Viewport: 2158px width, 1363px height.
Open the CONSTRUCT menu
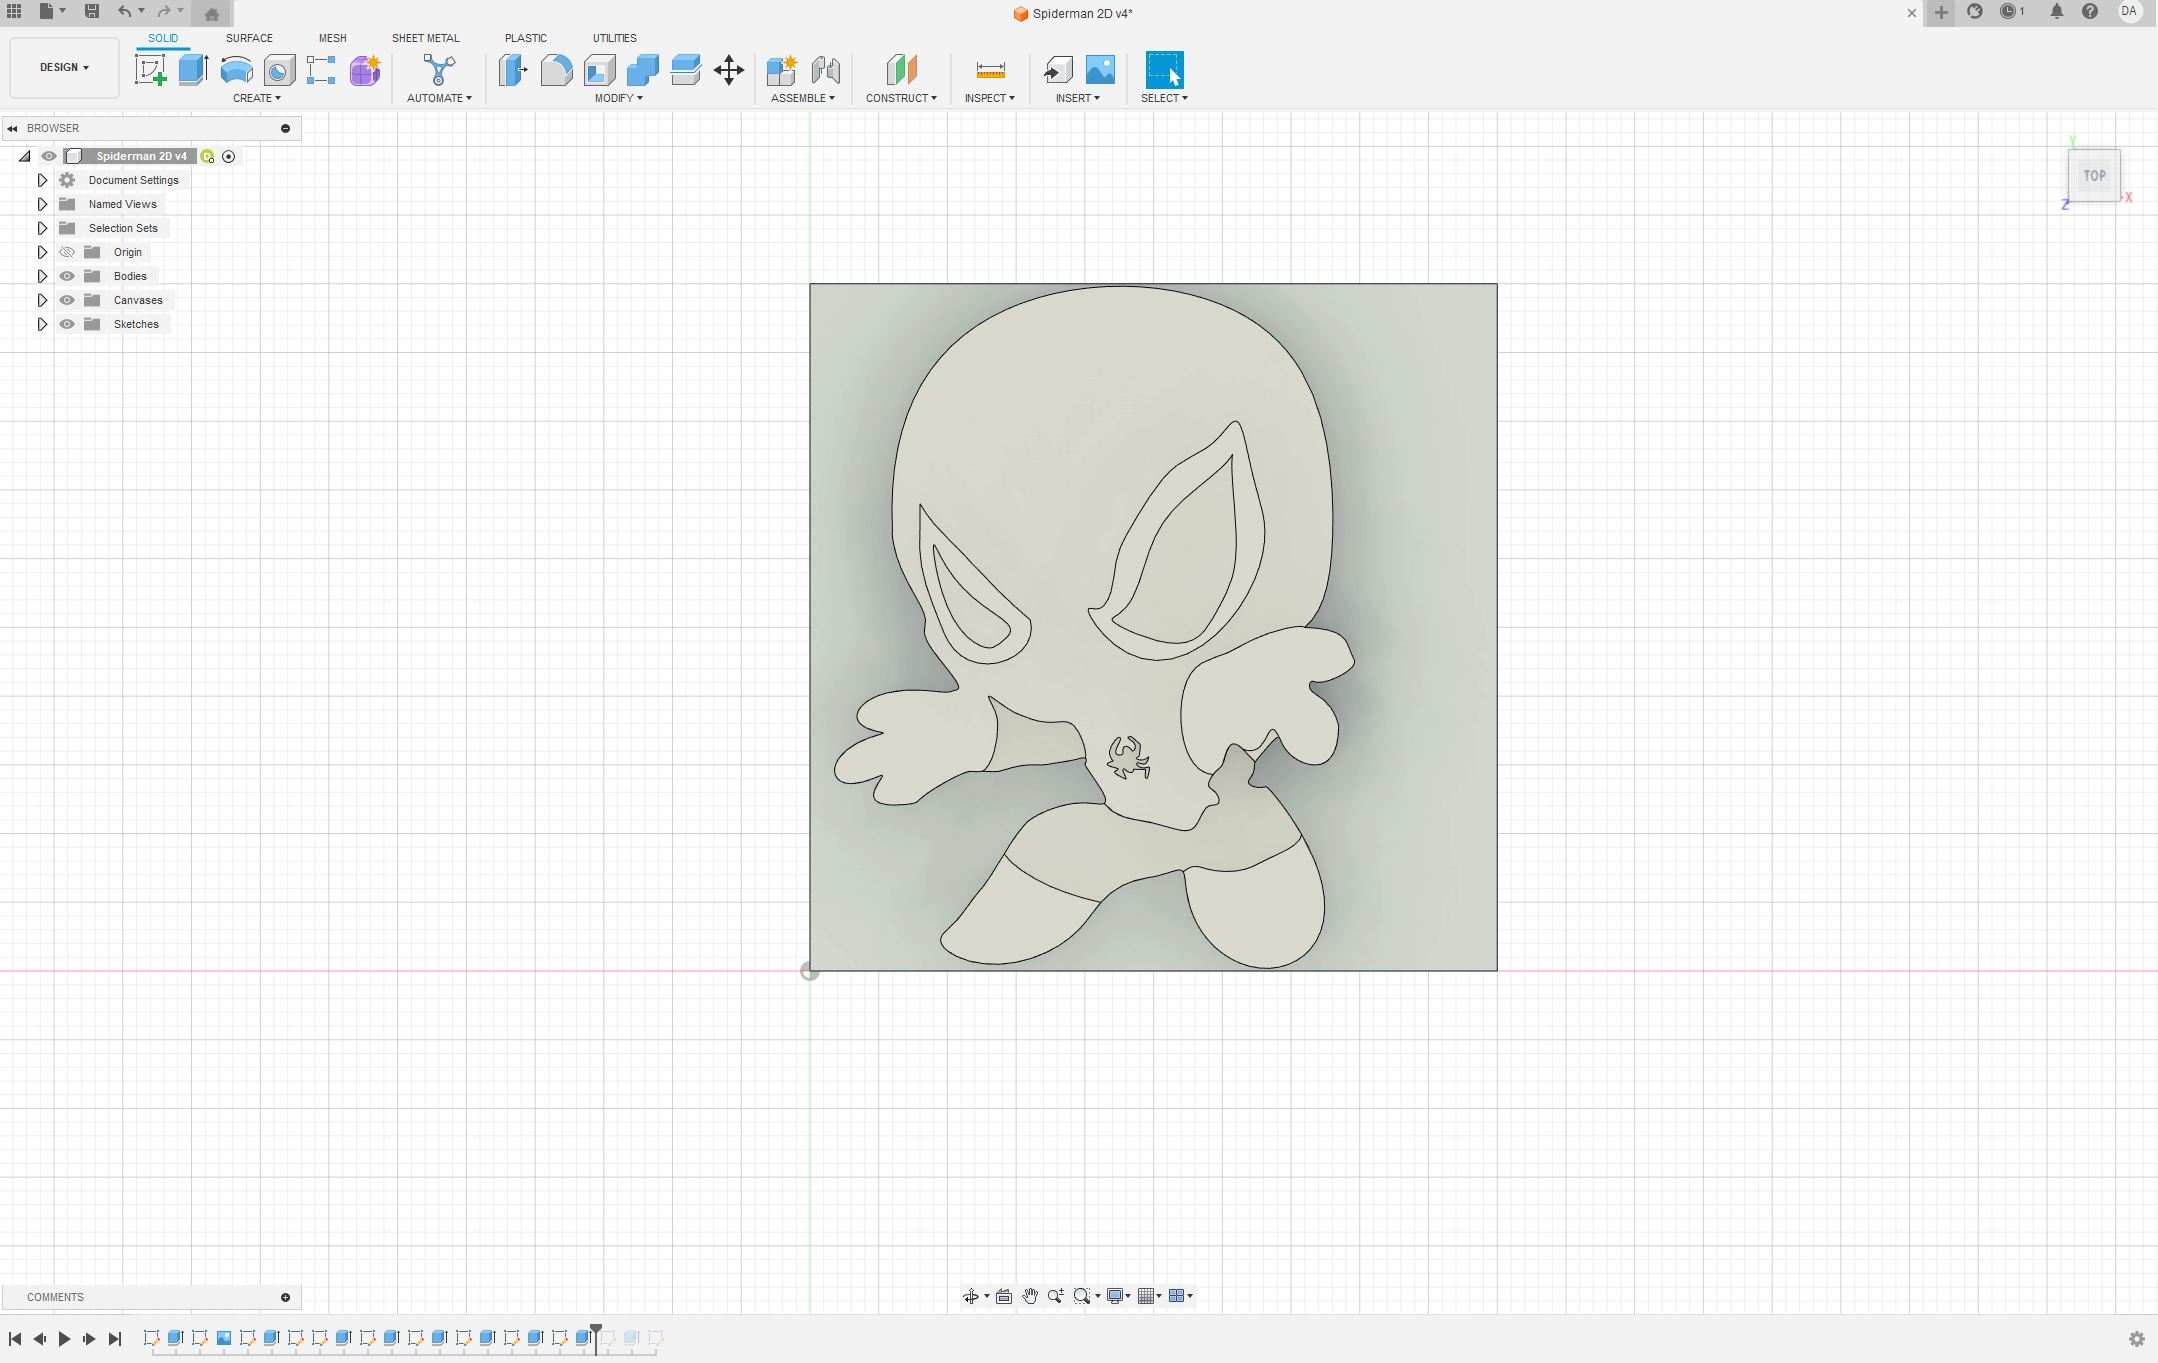pos(902,98)
